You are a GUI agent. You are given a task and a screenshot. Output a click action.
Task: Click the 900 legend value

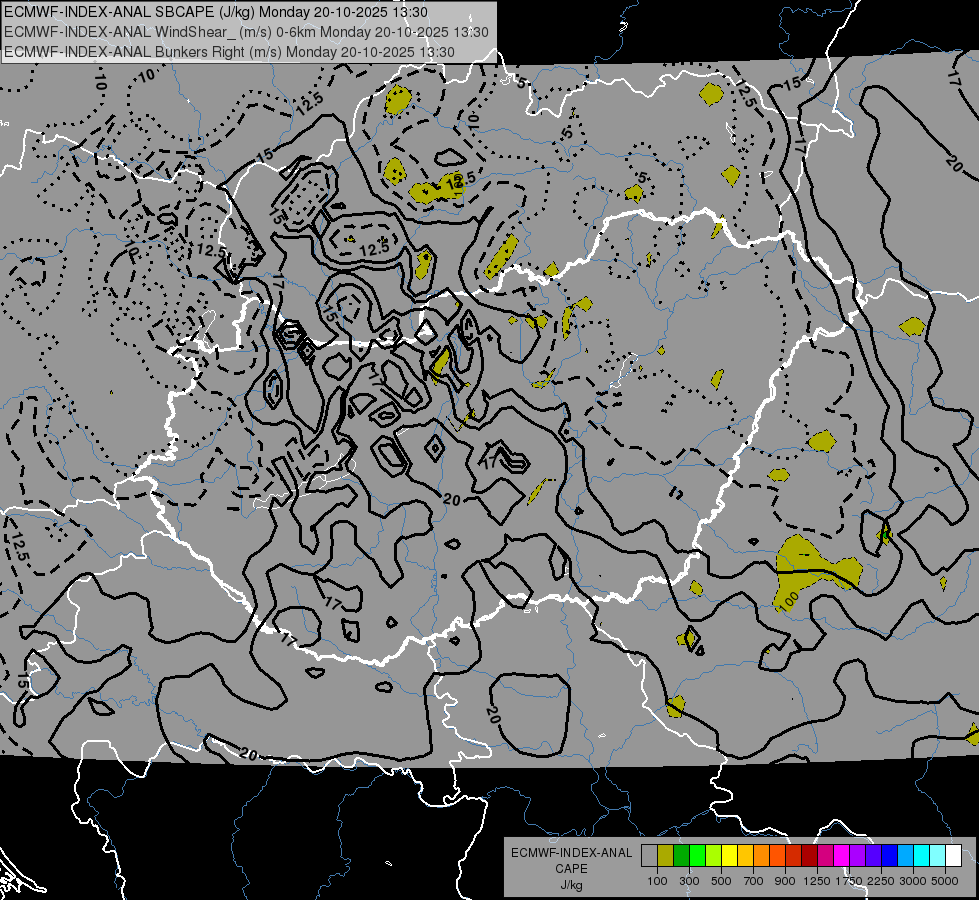coord(785,881)
